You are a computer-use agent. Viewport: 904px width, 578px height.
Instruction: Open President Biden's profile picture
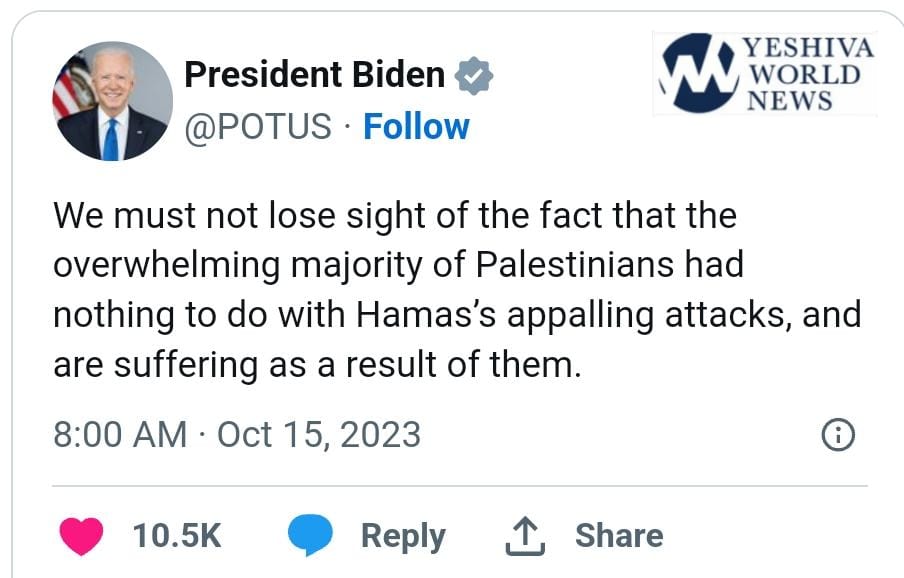[x=112, y=101]
